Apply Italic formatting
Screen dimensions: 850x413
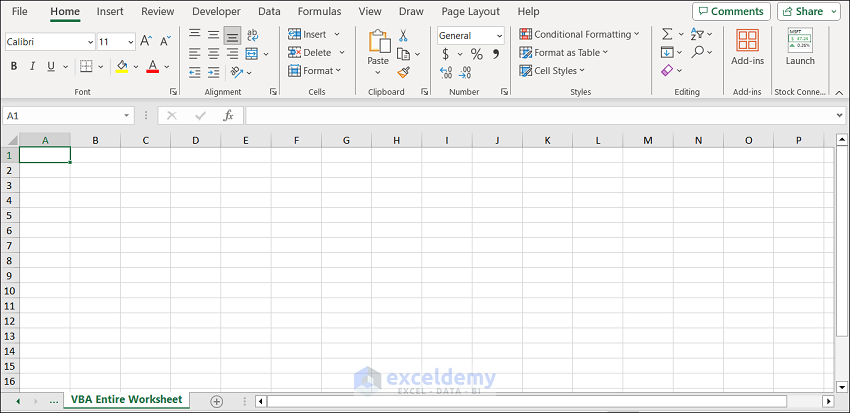click(x=32, y=66)
